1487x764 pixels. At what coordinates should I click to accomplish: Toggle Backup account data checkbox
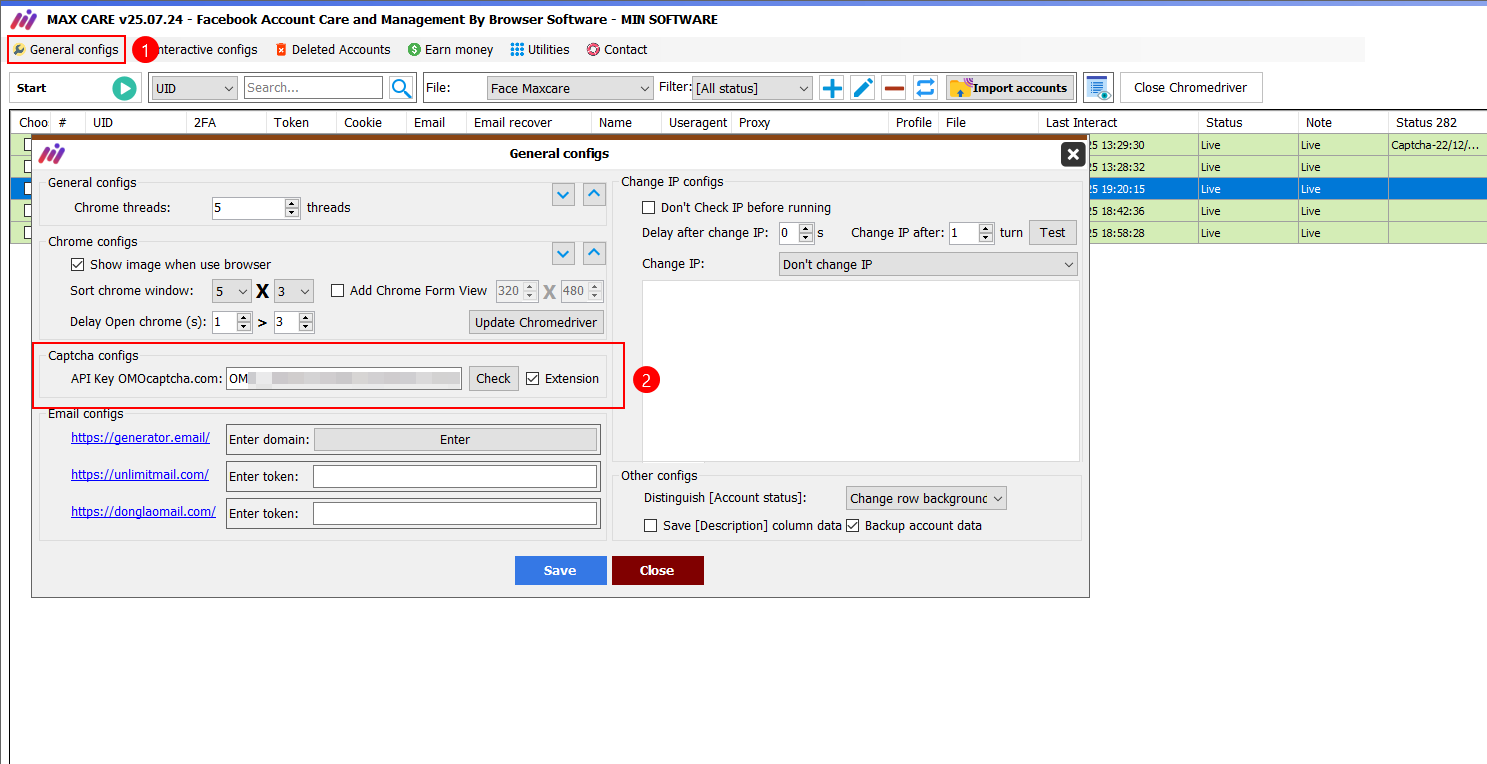click(x=853, y=526)
